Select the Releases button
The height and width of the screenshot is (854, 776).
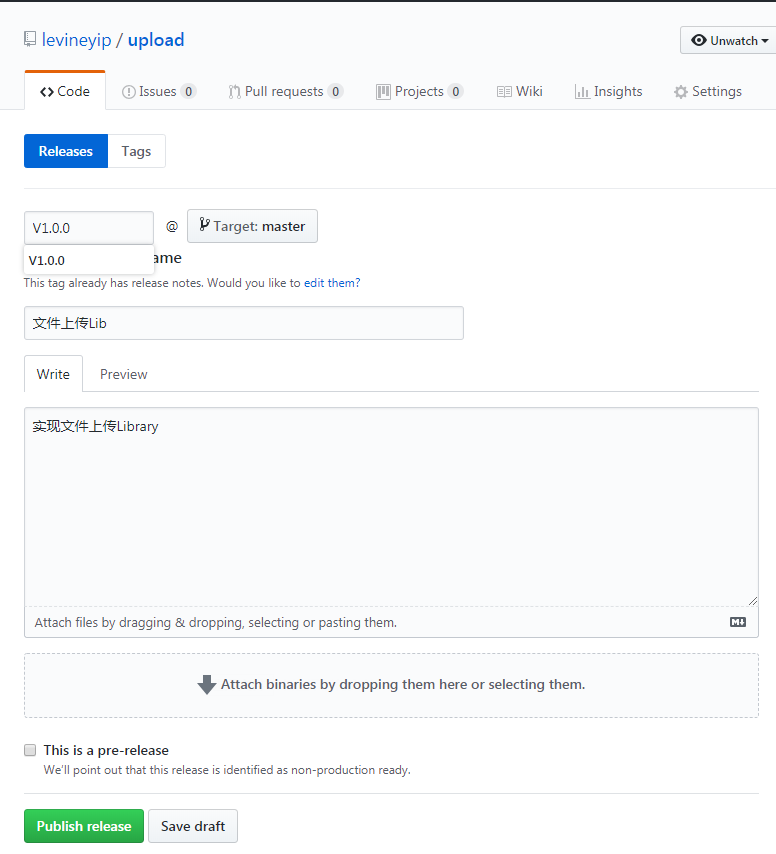click(66, 151)
